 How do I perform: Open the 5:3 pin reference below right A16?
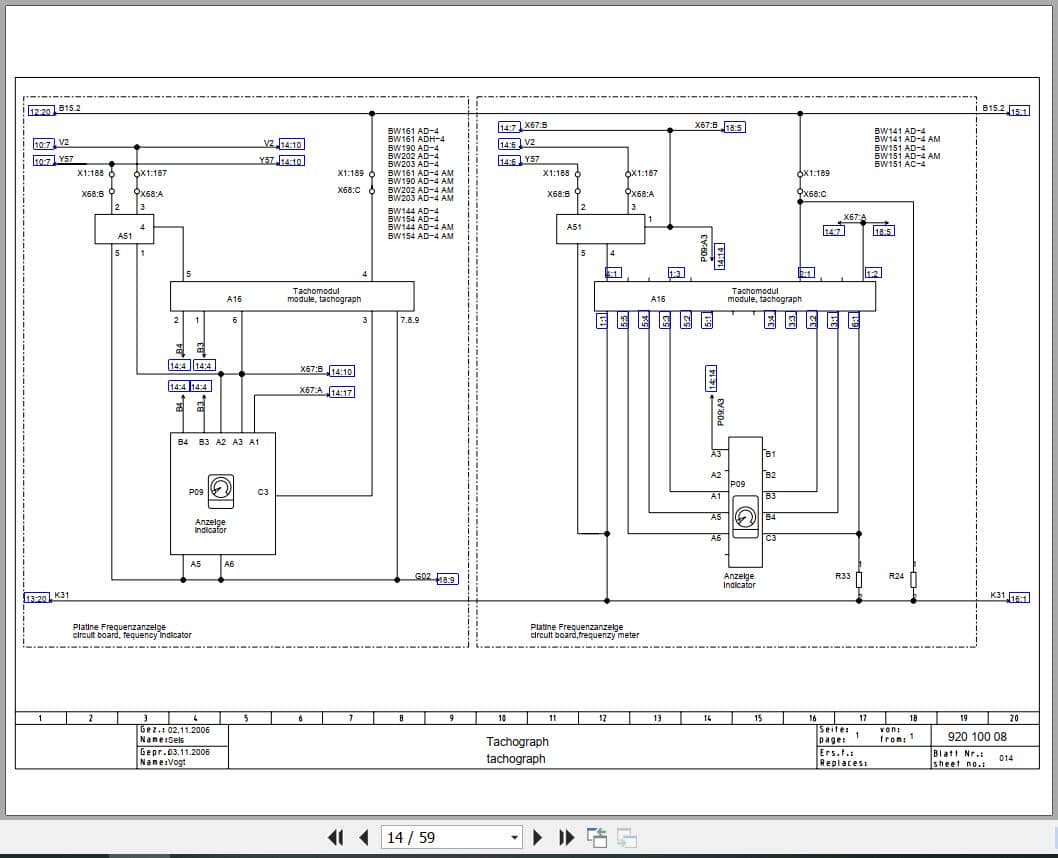(x=665, y=320)
